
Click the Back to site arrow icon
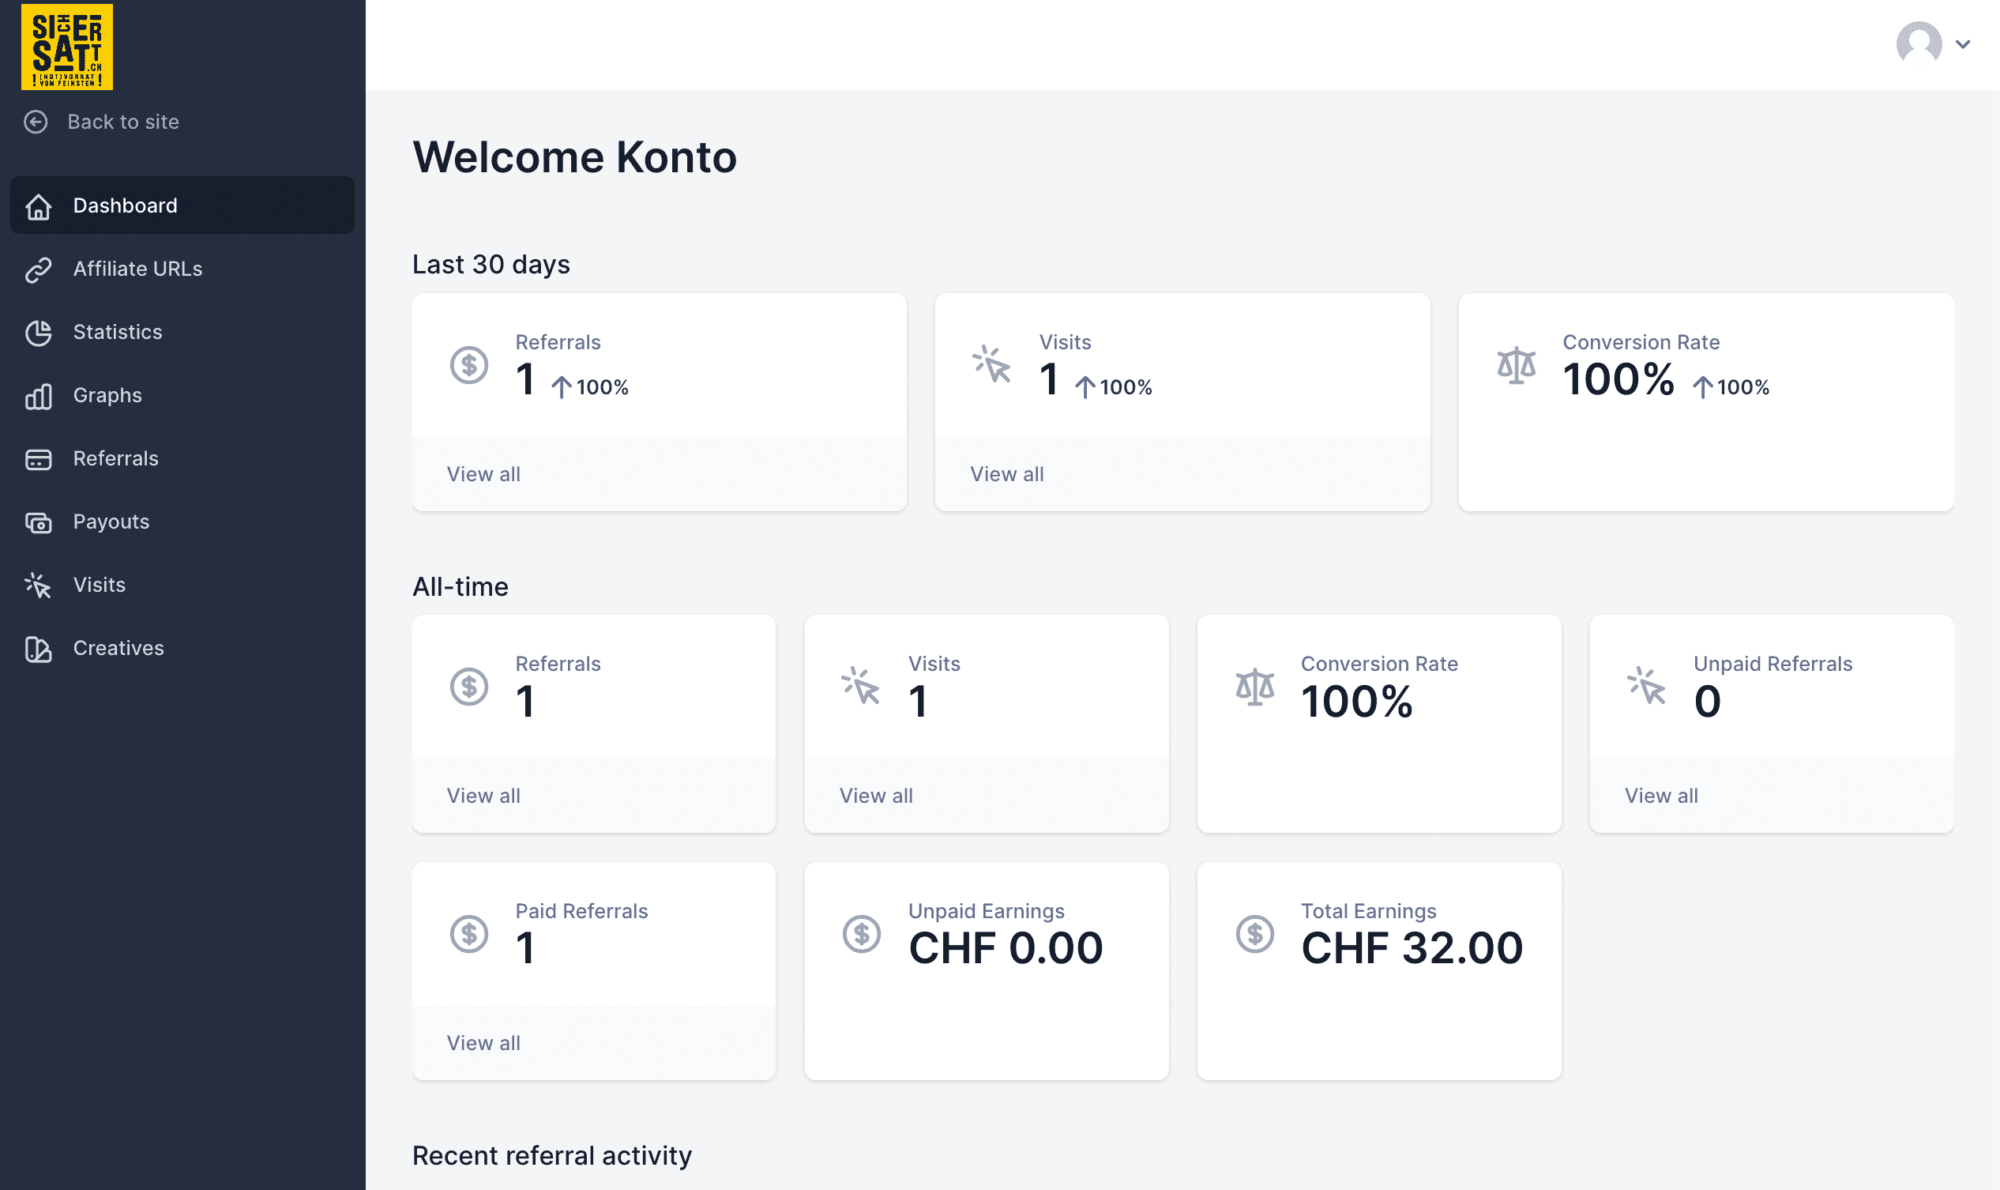(36, 122)
